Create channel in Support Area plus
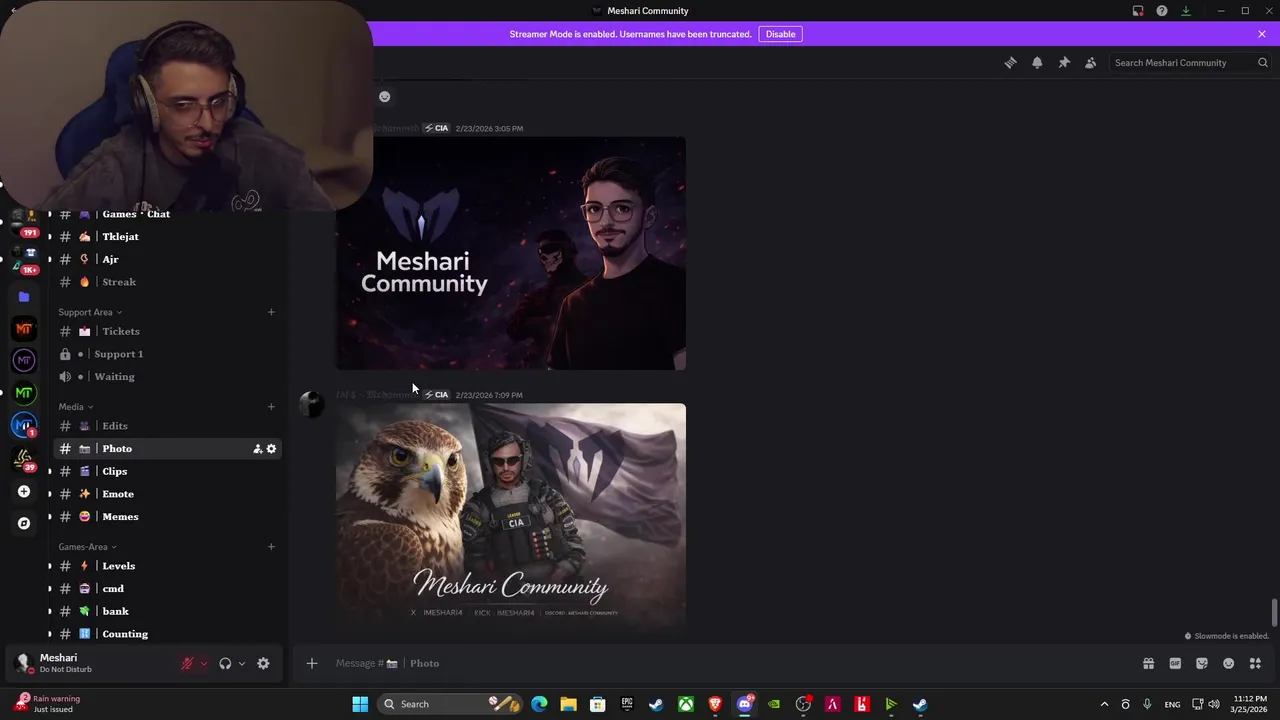This screenshot has width=1280, height=720. pyautogui.click(x=271, y=312)
